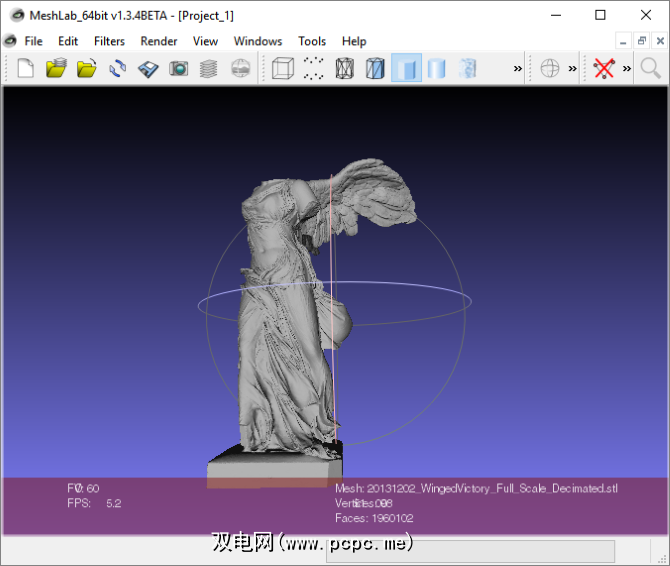The height and width of the screenshot is (566, 670).
Task: Click the magnifier search icon
Action: click(651, 69)
